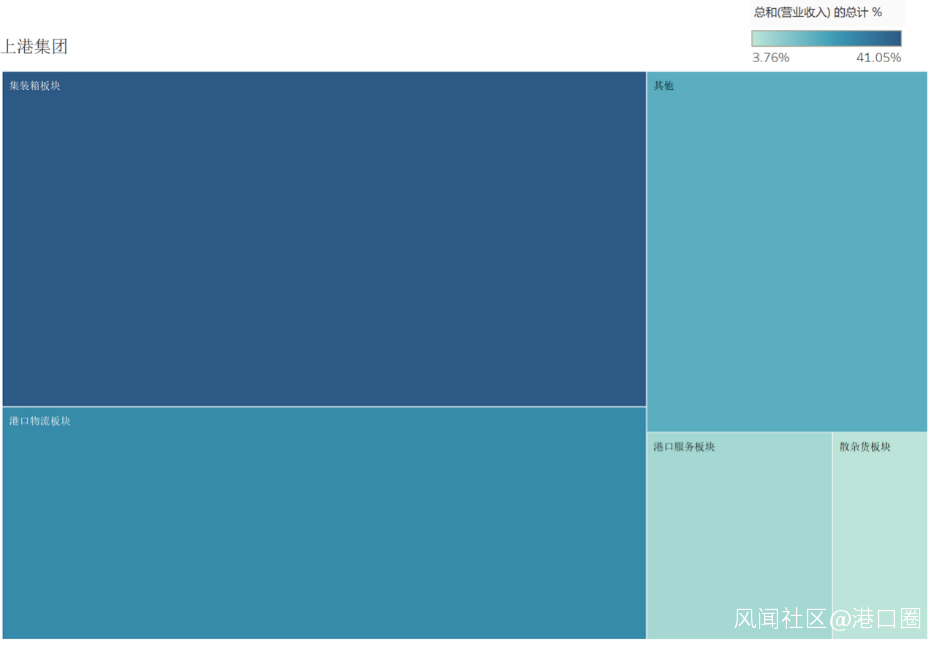Click the 3.76% legend minimum value
The image size is (934, 645).
[770, 57]
